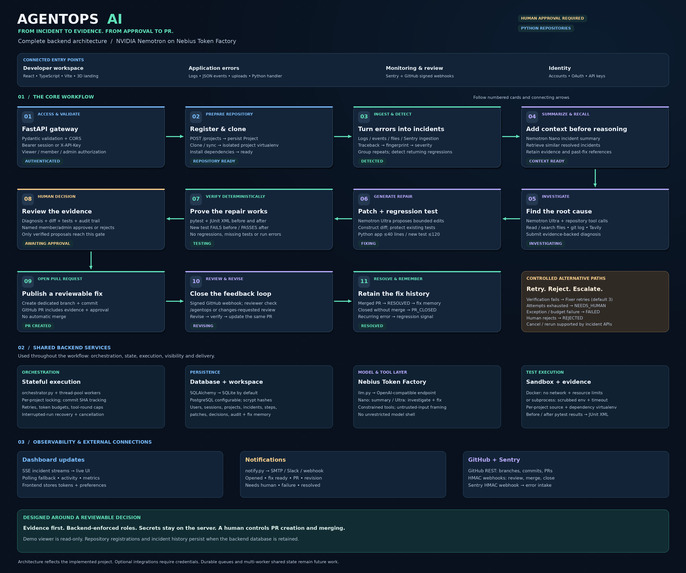Open the Find the root cause title
686x573 pixels.
(559, 211)
